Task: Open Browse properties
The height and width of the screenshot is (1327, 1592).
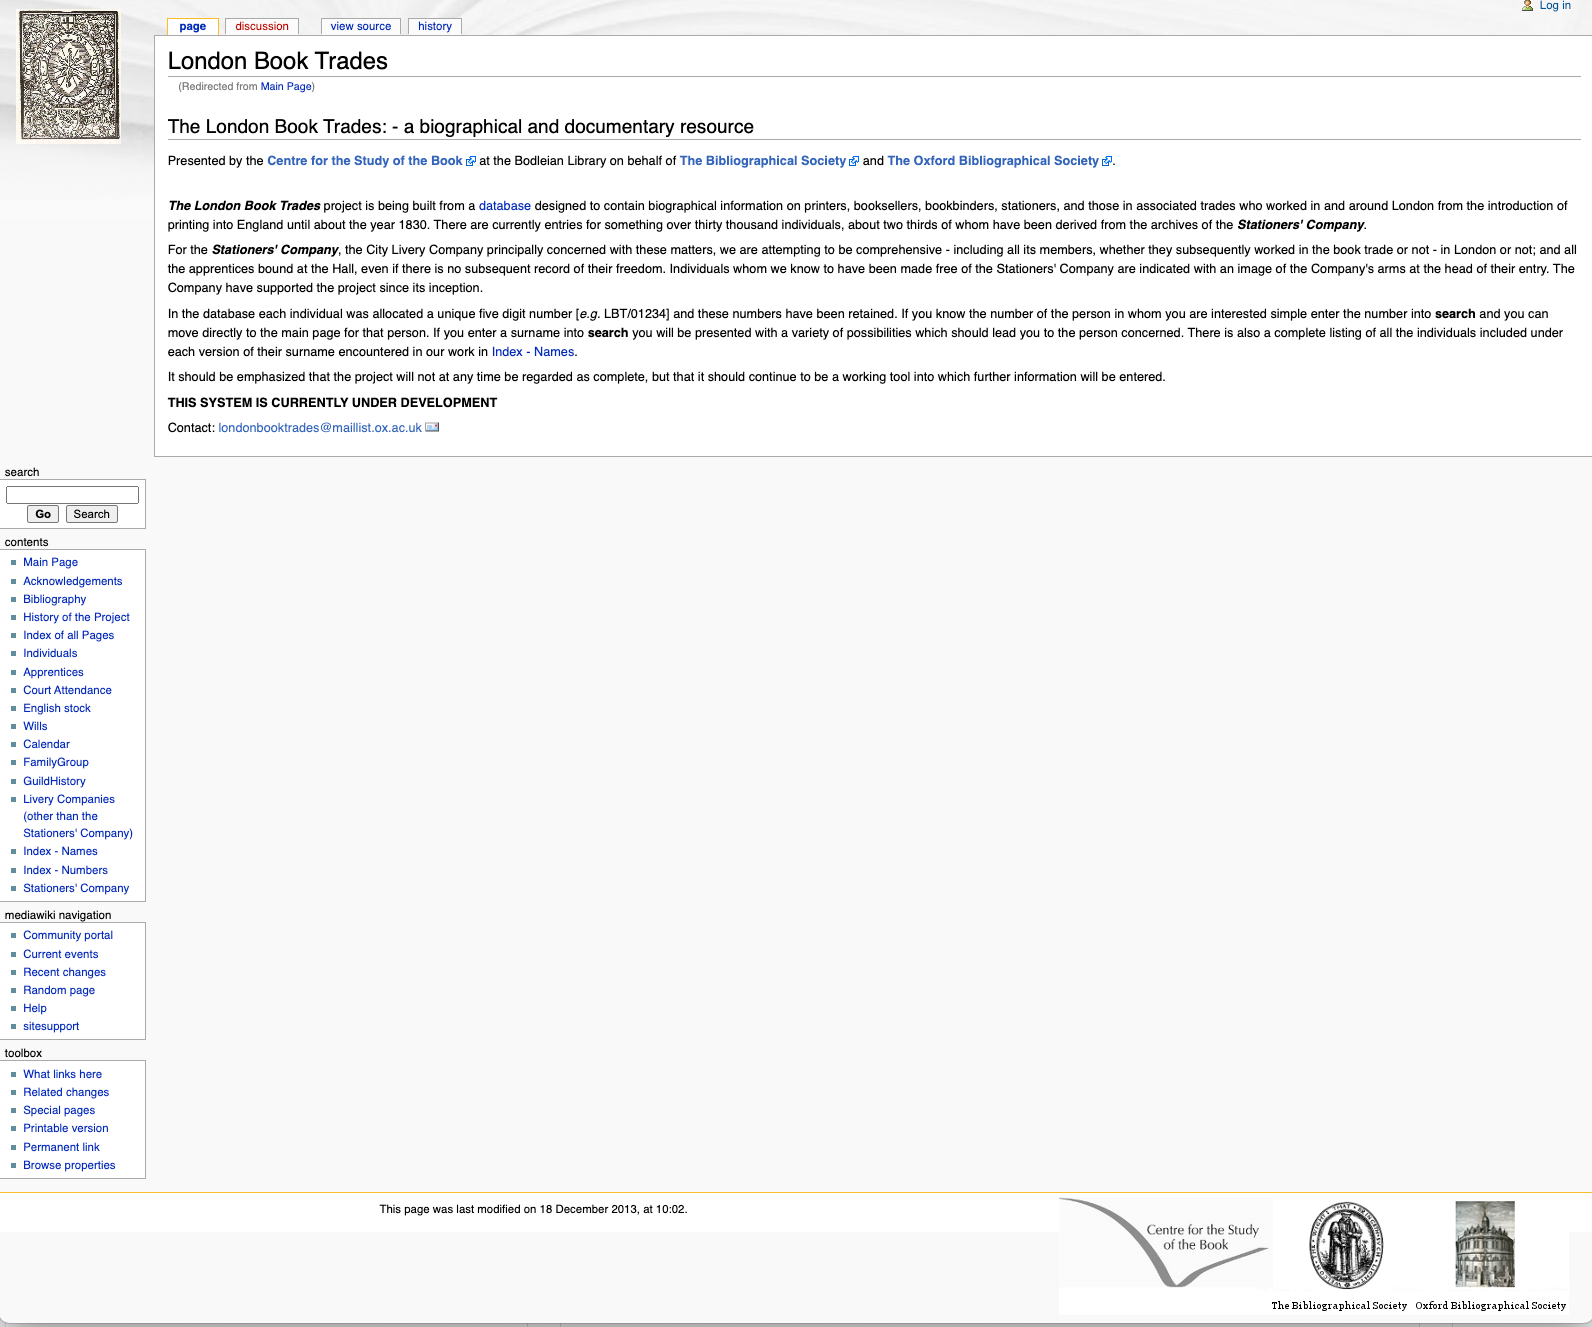Action: [x=69, y=1165]
